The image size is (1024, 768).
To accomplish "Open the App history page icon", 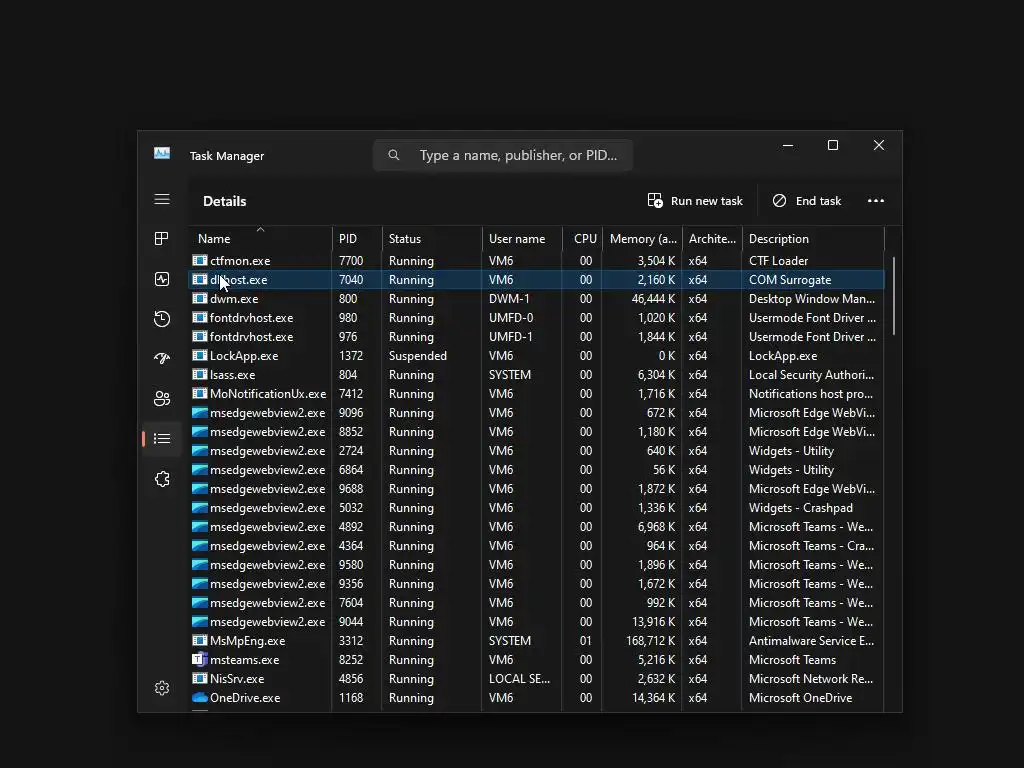I will [x=162, y=319].
